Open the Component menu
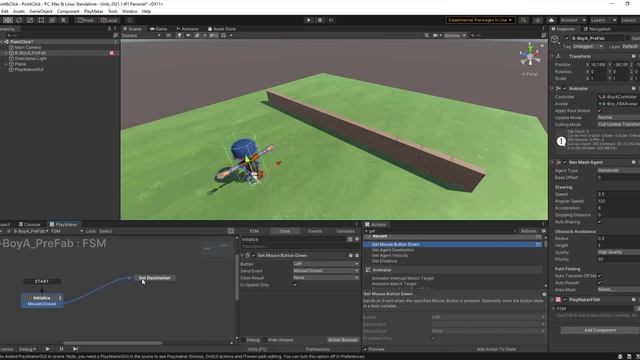640x360 pixels. pos(68,11)
